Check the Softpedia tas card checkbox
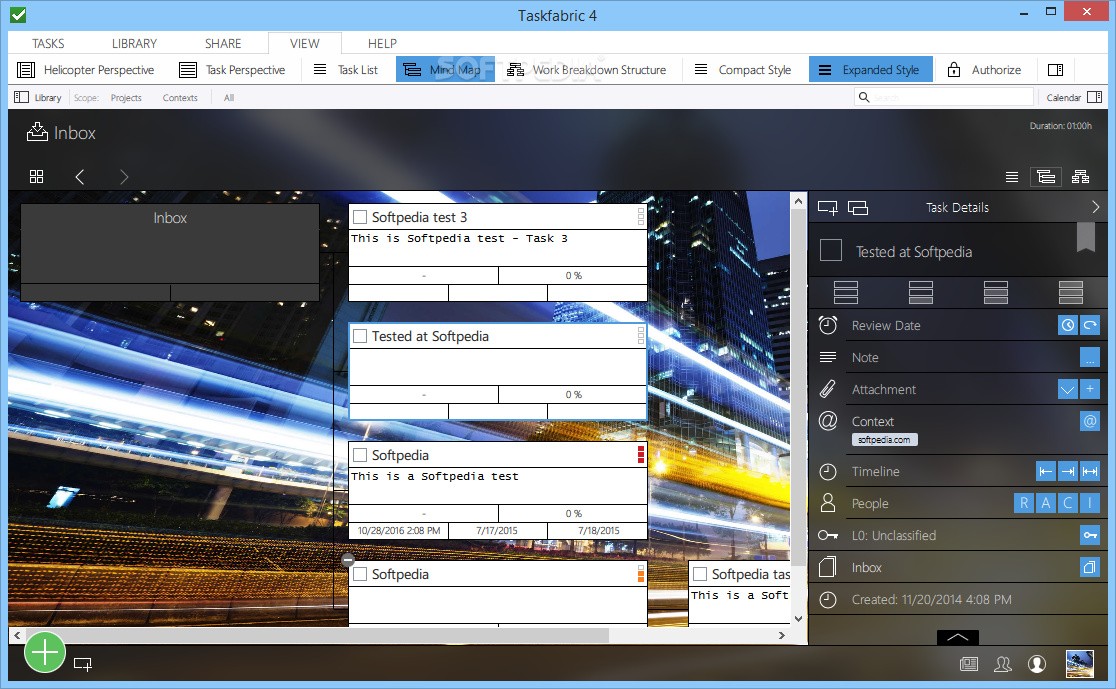 point(700,574)
